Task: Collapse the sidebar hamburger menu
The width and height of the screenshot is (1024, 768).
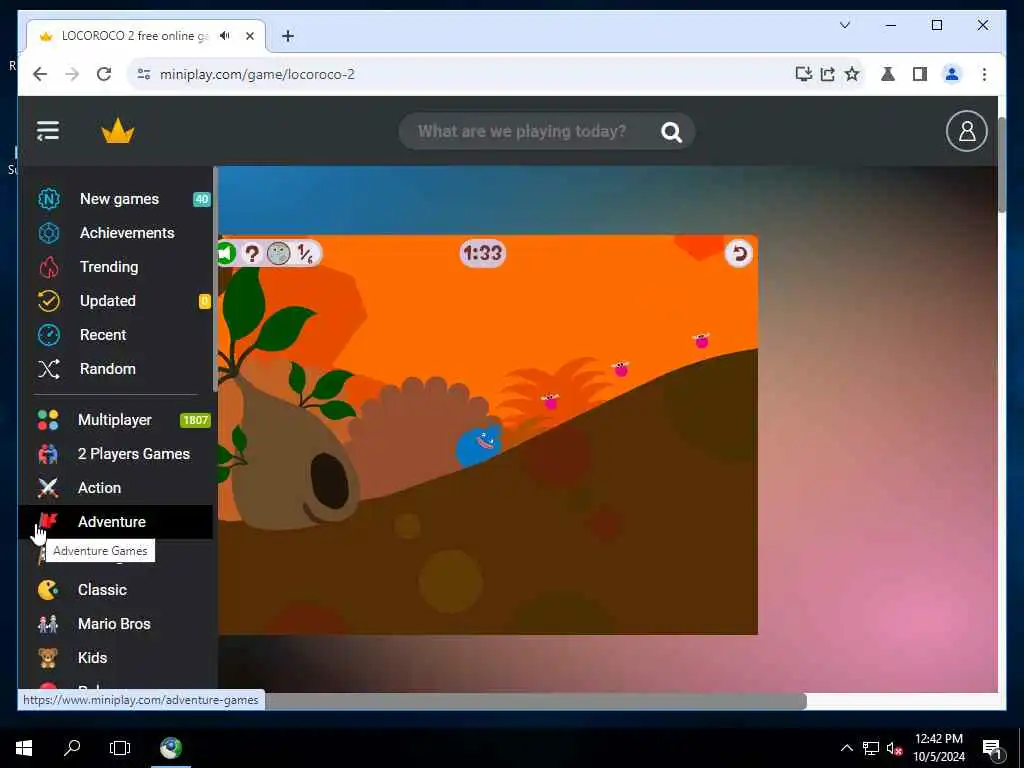Action: pyautogui.click(x=48, y=131)
